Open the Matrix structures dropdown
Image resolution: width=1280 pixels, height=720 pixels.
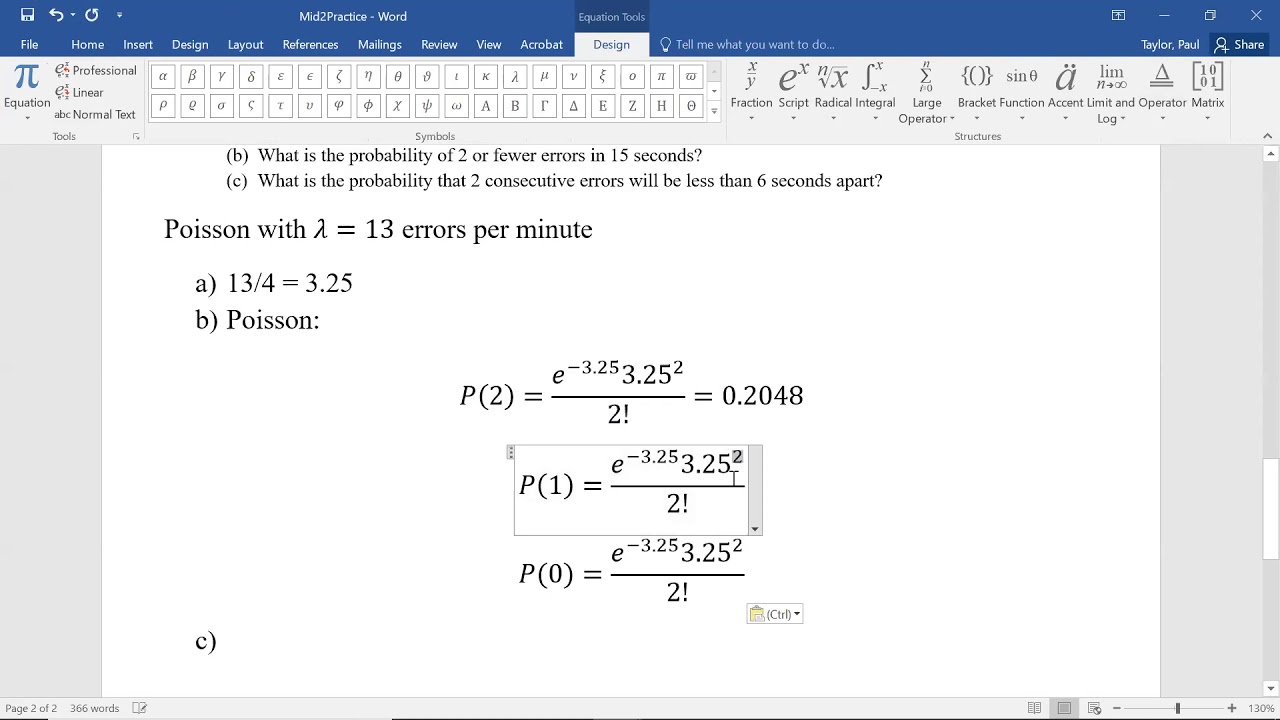pos(1207,92)
